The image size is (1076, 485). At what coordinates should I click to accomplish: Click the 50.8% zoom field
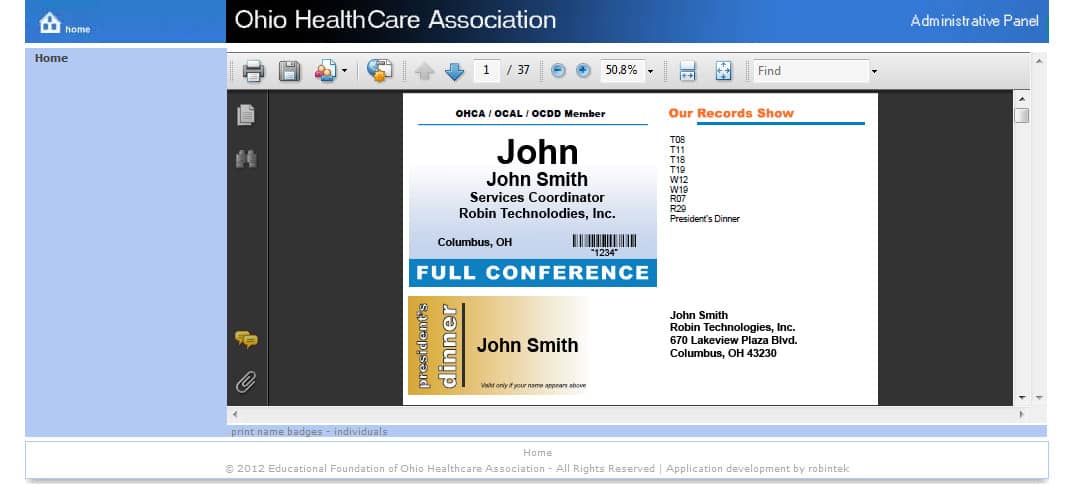(x=622, y=70)
